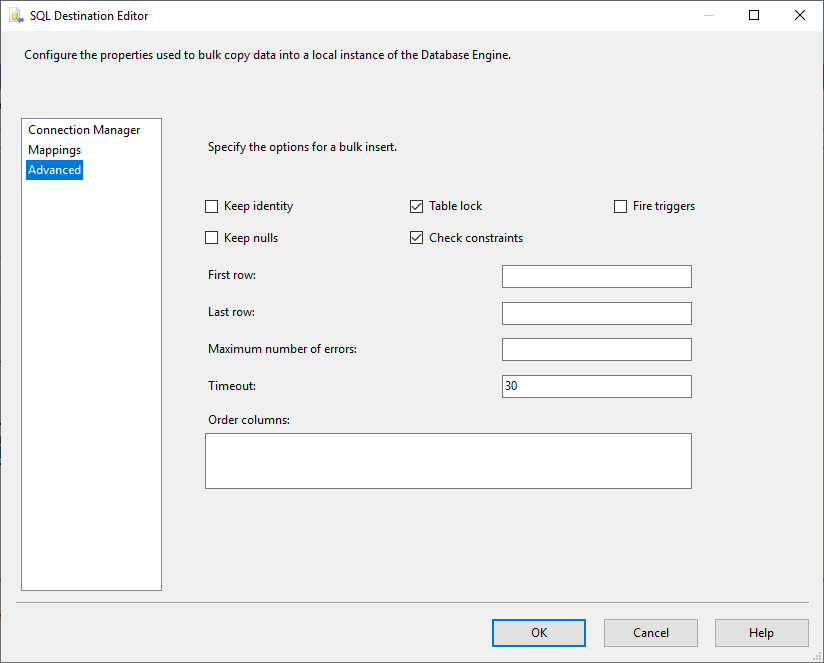Enable the Keep nulls checkbox

click(x=211, y=238)
